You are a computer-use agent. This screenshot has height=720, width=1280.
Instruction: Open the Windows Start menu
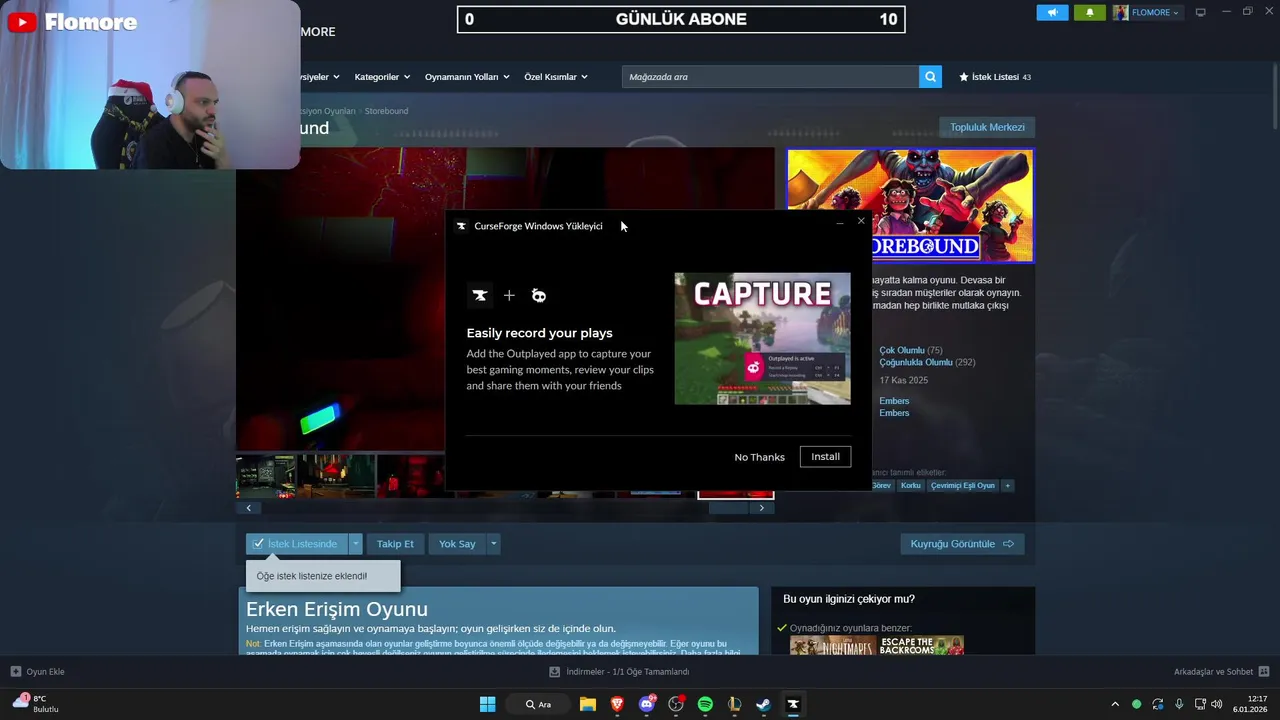click(x=487, y=704)
